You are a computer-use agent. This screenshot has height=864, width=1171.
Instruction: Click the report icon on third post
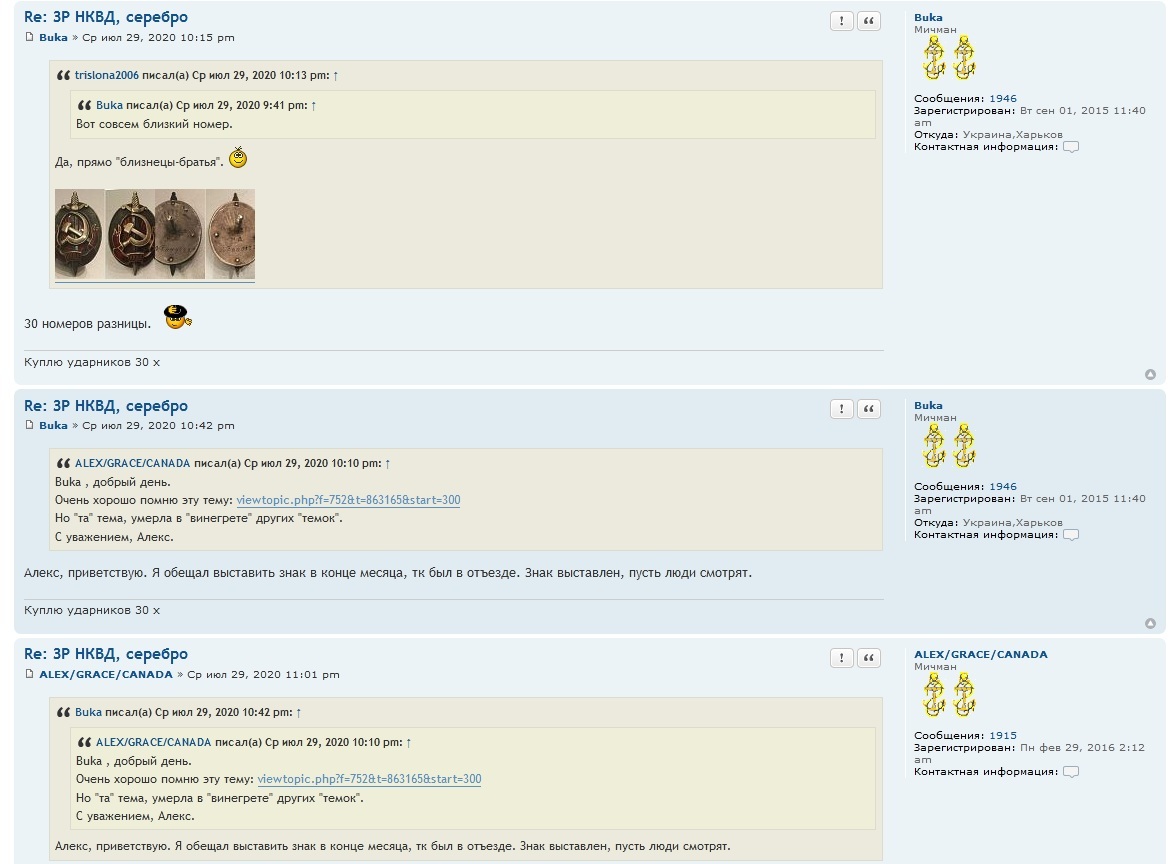click(x=842, y=658)
